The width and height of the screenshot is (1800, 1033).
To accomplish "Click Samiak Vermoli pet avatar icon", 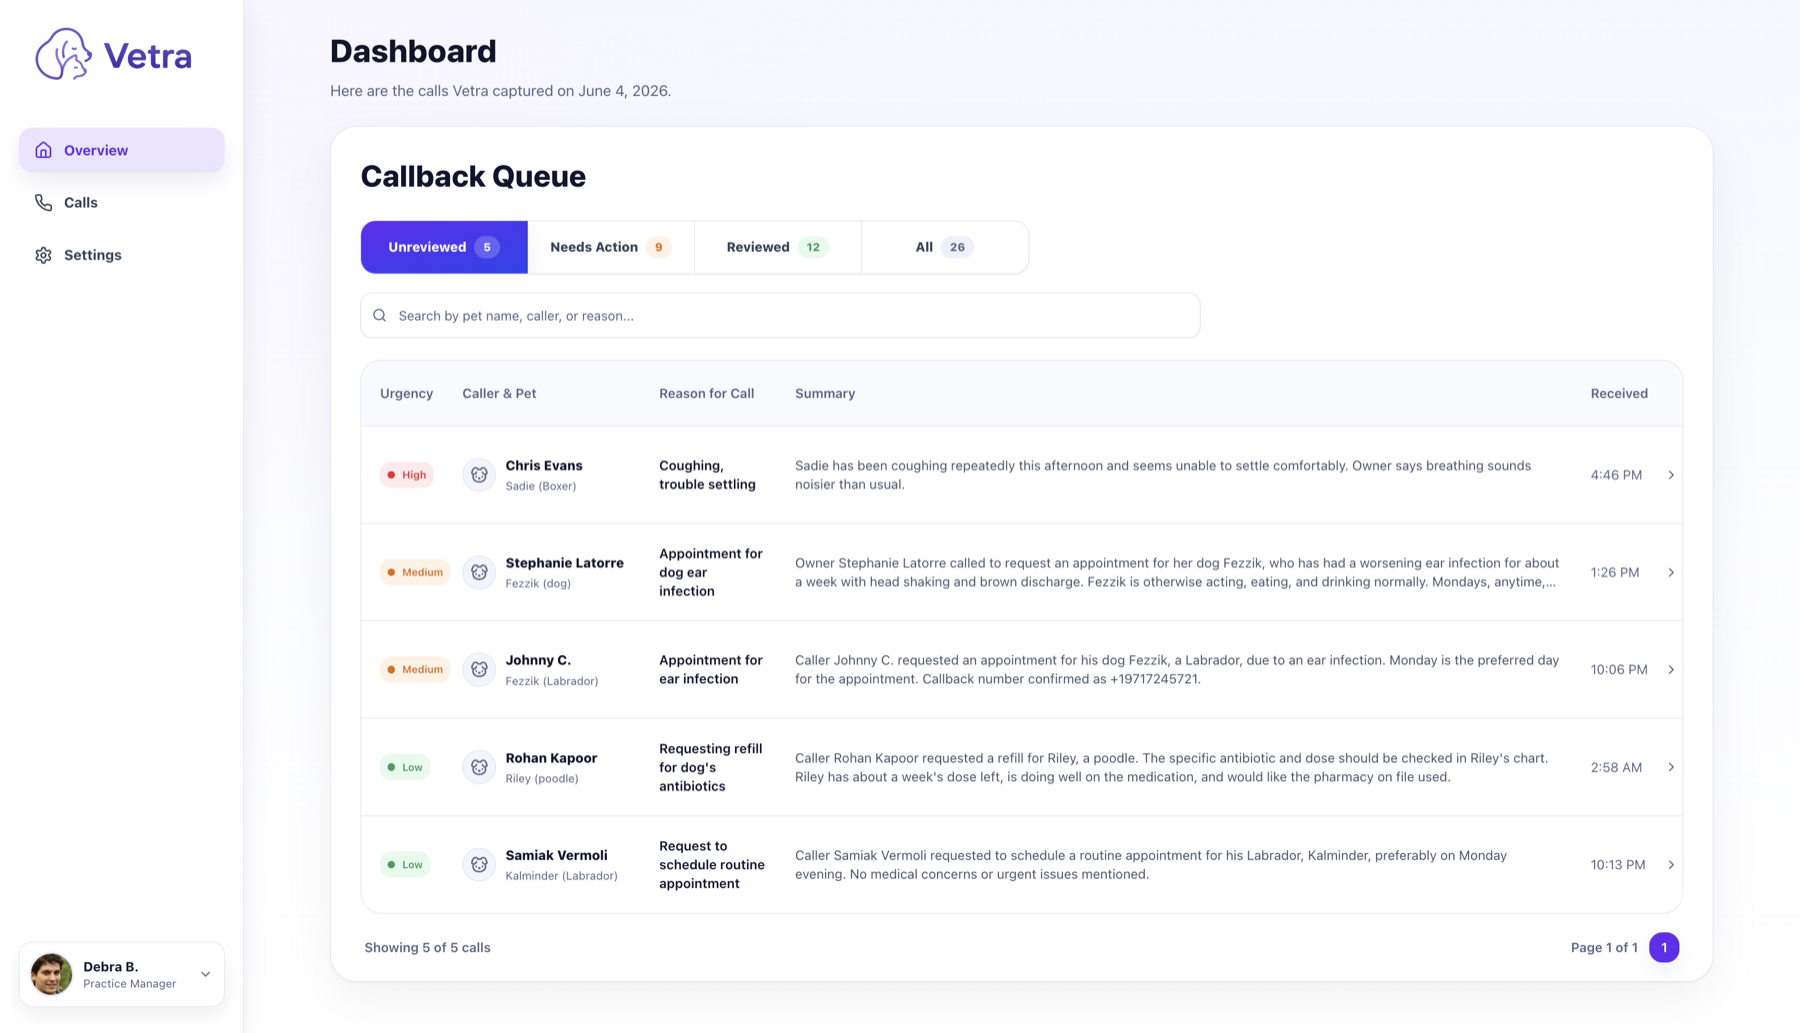I will click(479, 865).
